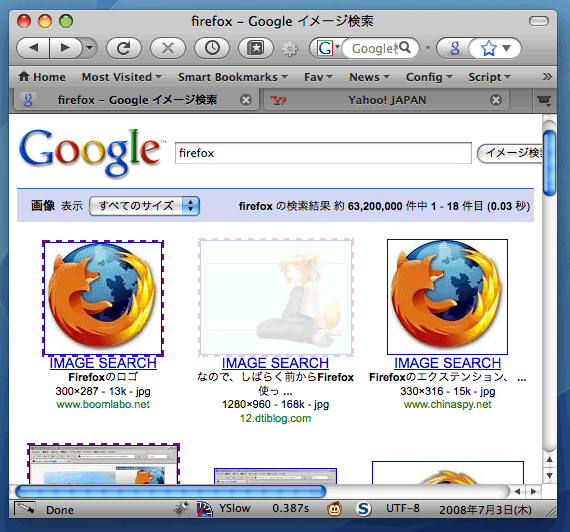Open the back/forward history dropdown arrow

pyautogui.click(x=89, y=48)
